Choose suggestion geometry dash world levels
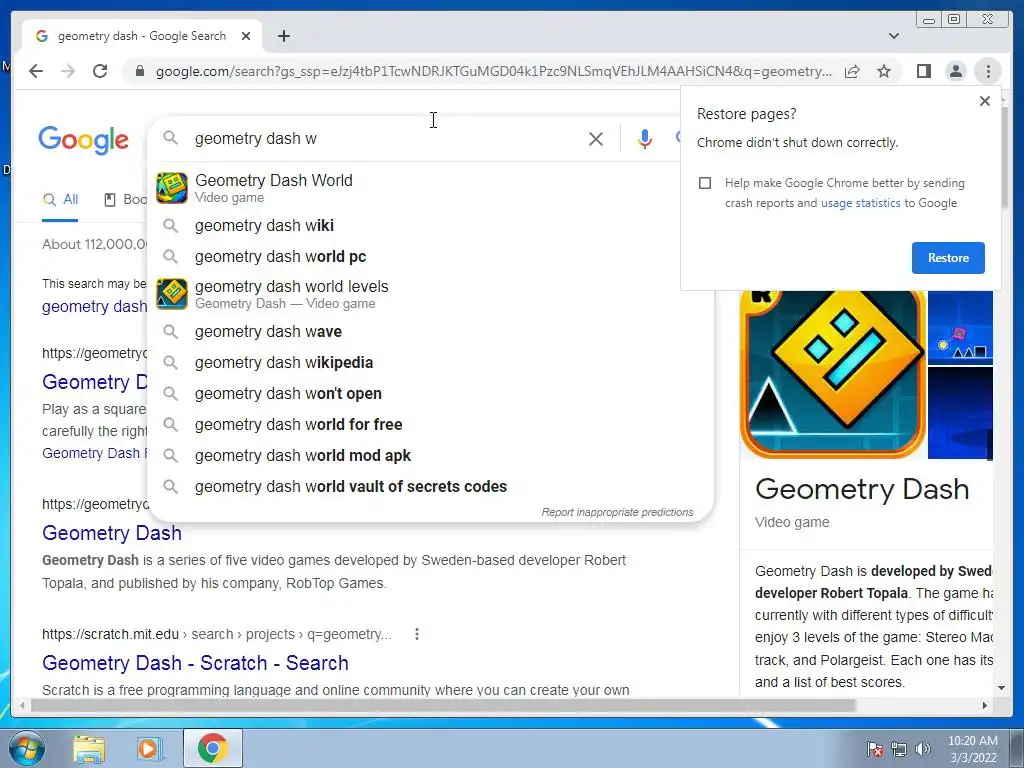 [431, 294]
